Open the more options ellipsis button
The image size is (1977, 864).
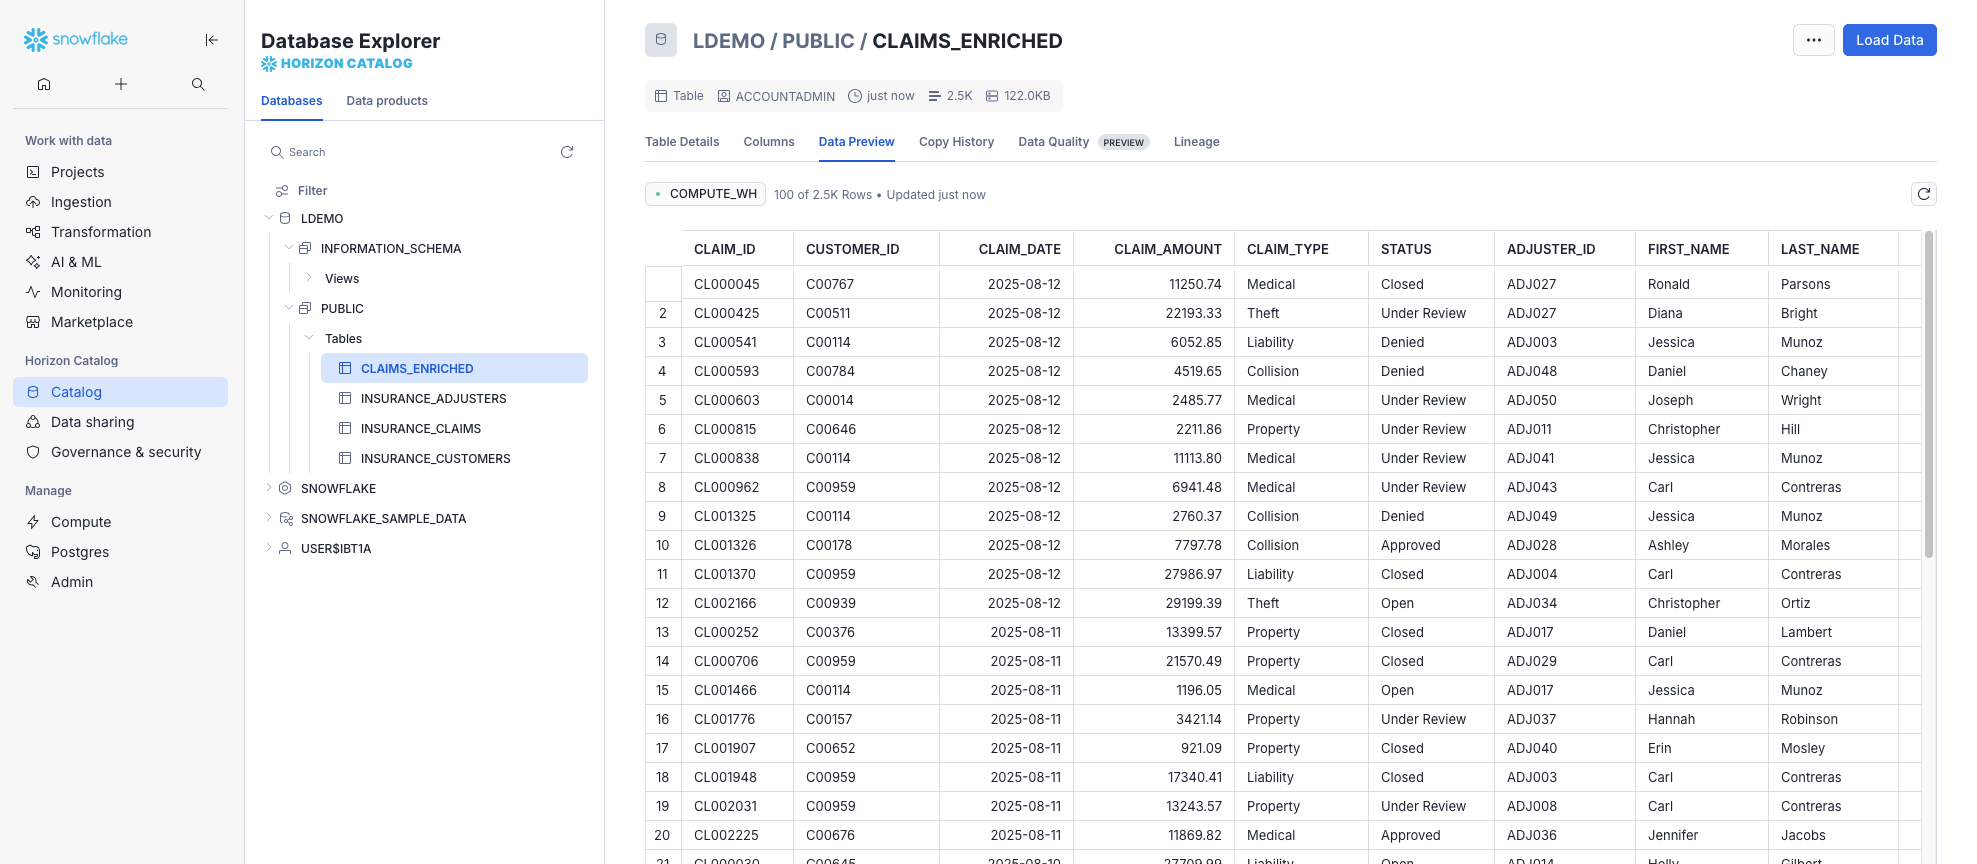(x=1814, y=40)
